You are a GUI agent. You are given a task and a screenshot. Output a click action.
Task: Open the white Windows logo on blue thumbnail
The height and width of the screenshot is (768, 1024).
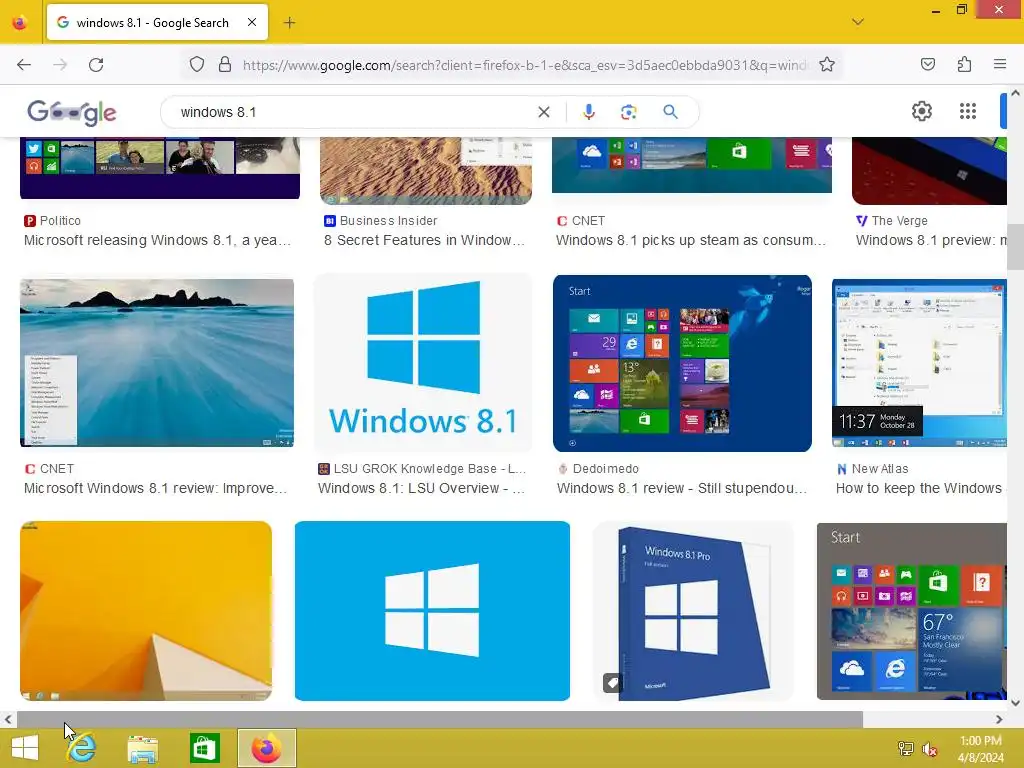[x=432, y=611]
